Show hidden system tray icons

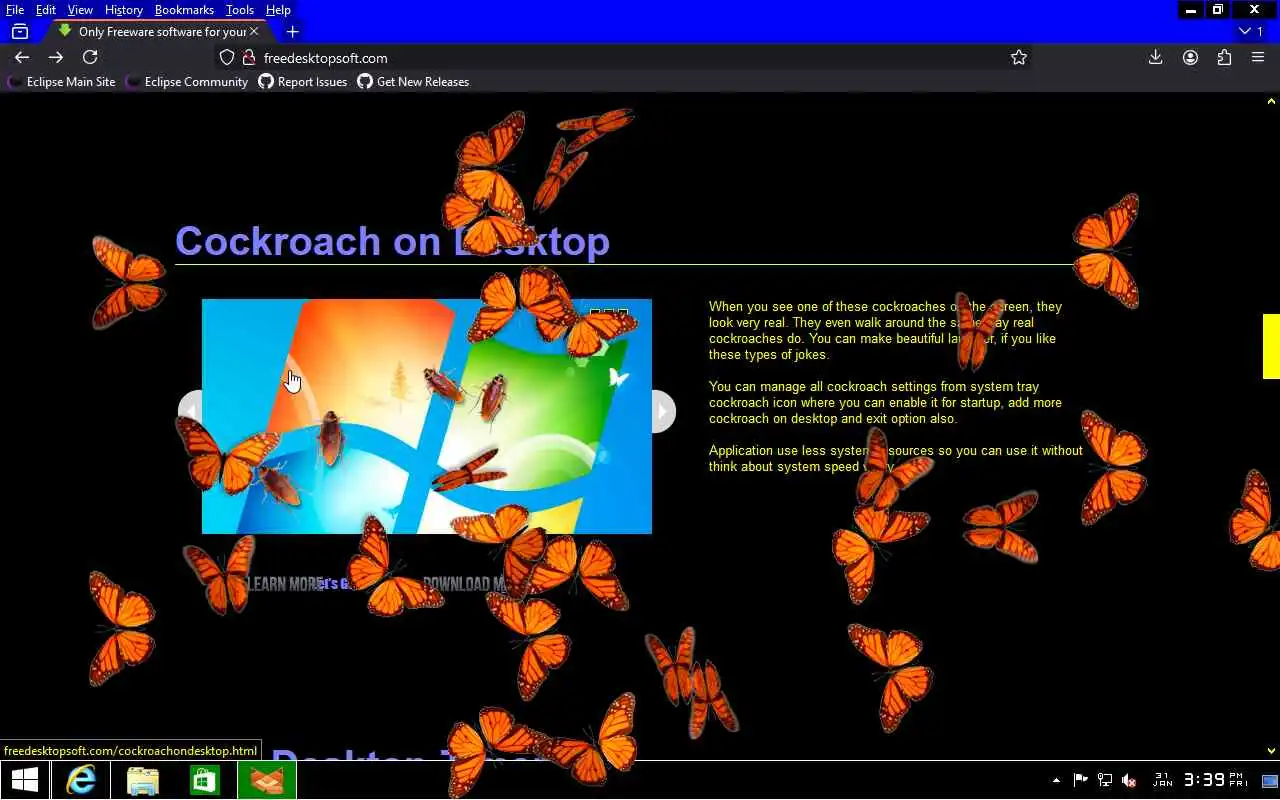(x=1056, y=780)
